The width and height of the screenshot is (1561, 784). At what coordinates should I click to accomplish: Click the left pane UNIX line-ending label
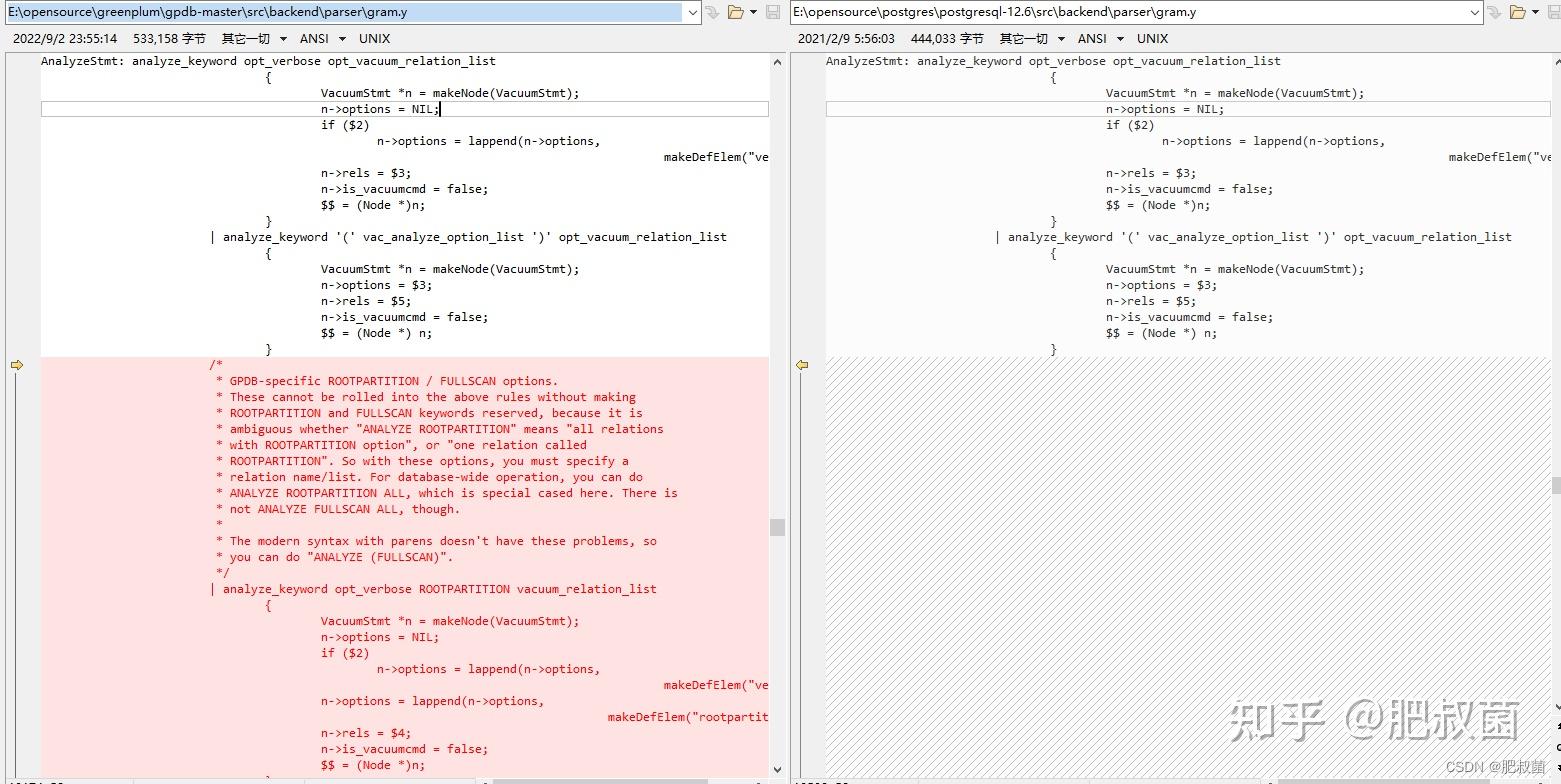(375, 38)
